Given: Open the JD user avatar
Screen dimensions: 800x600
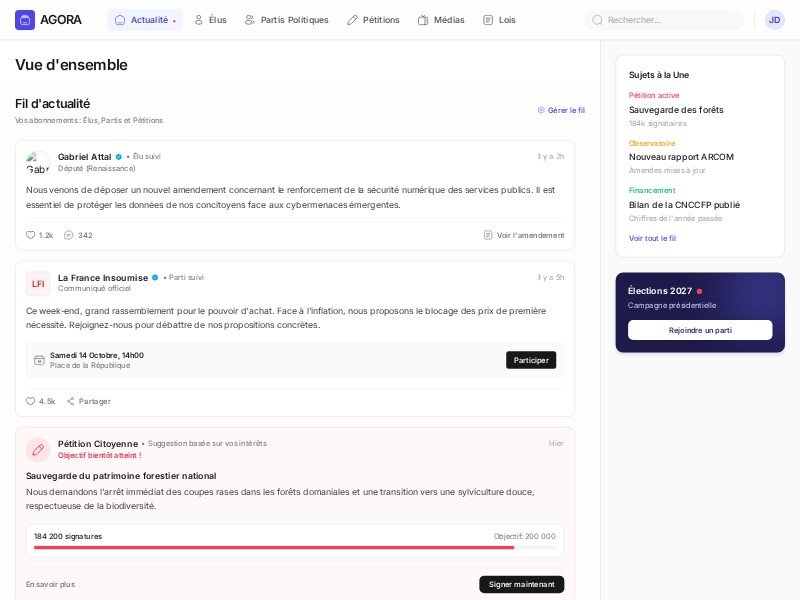Looking at the screenshot, I should click(774, 20).
